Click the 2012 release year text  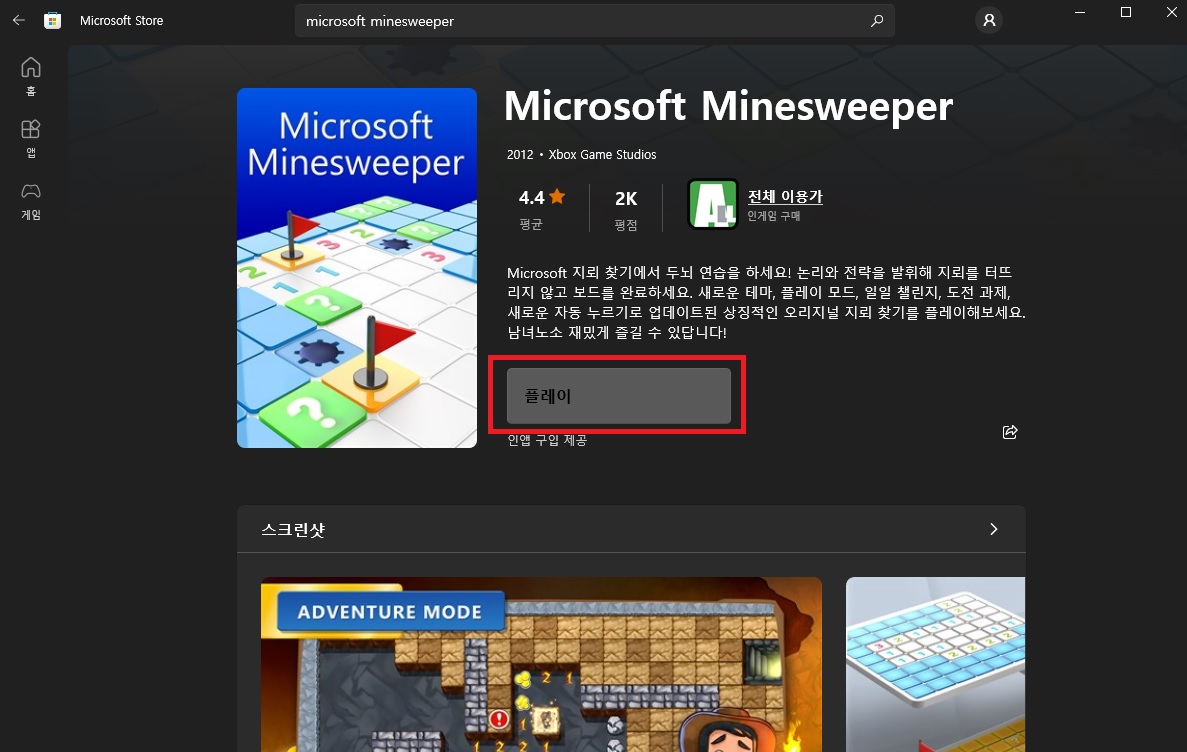[x=520, y=154]
